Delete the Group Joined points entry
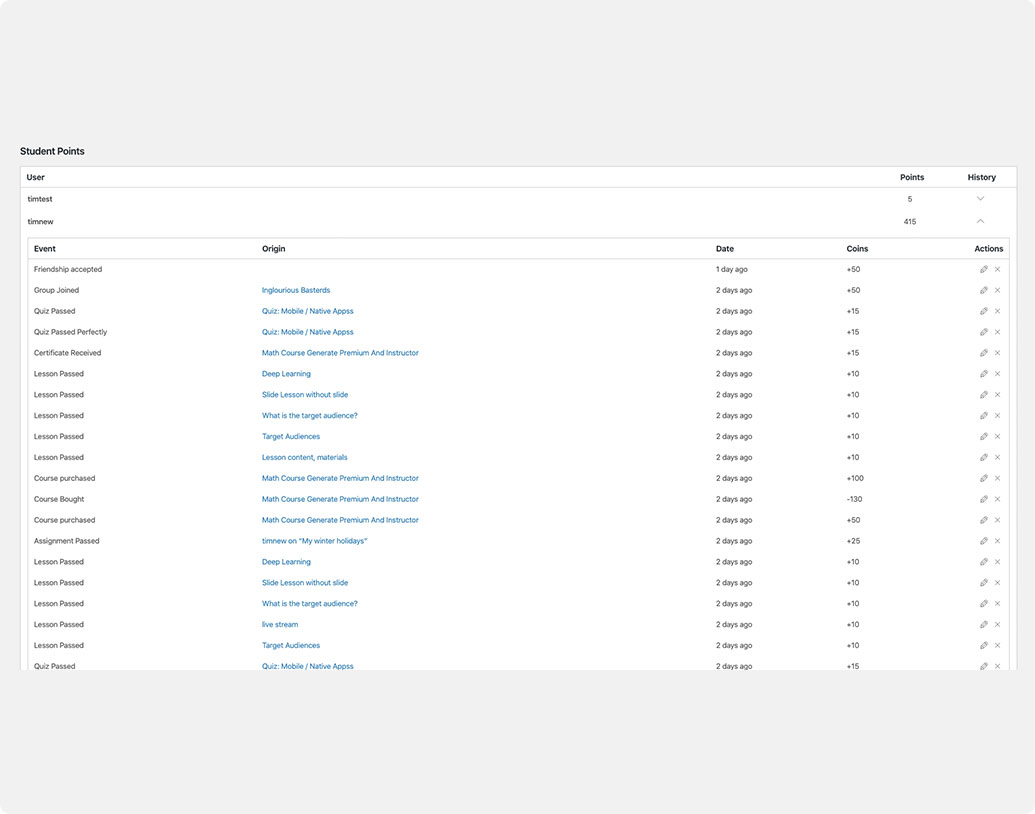 (997, 291)
